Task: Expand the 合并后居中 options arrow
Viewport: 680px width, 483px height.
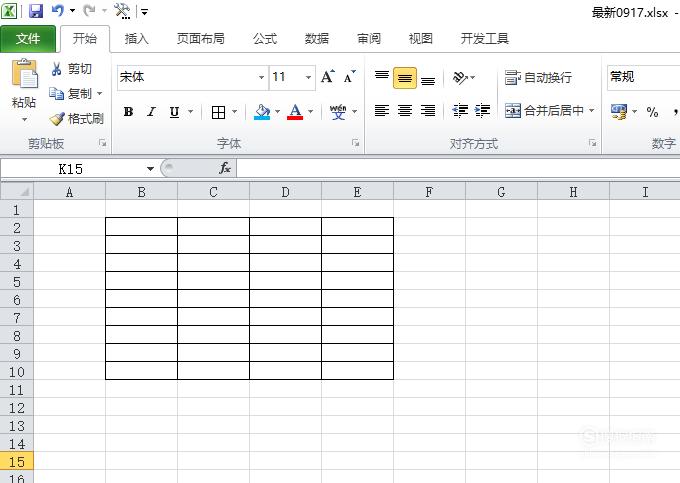Action: point(592,111)
